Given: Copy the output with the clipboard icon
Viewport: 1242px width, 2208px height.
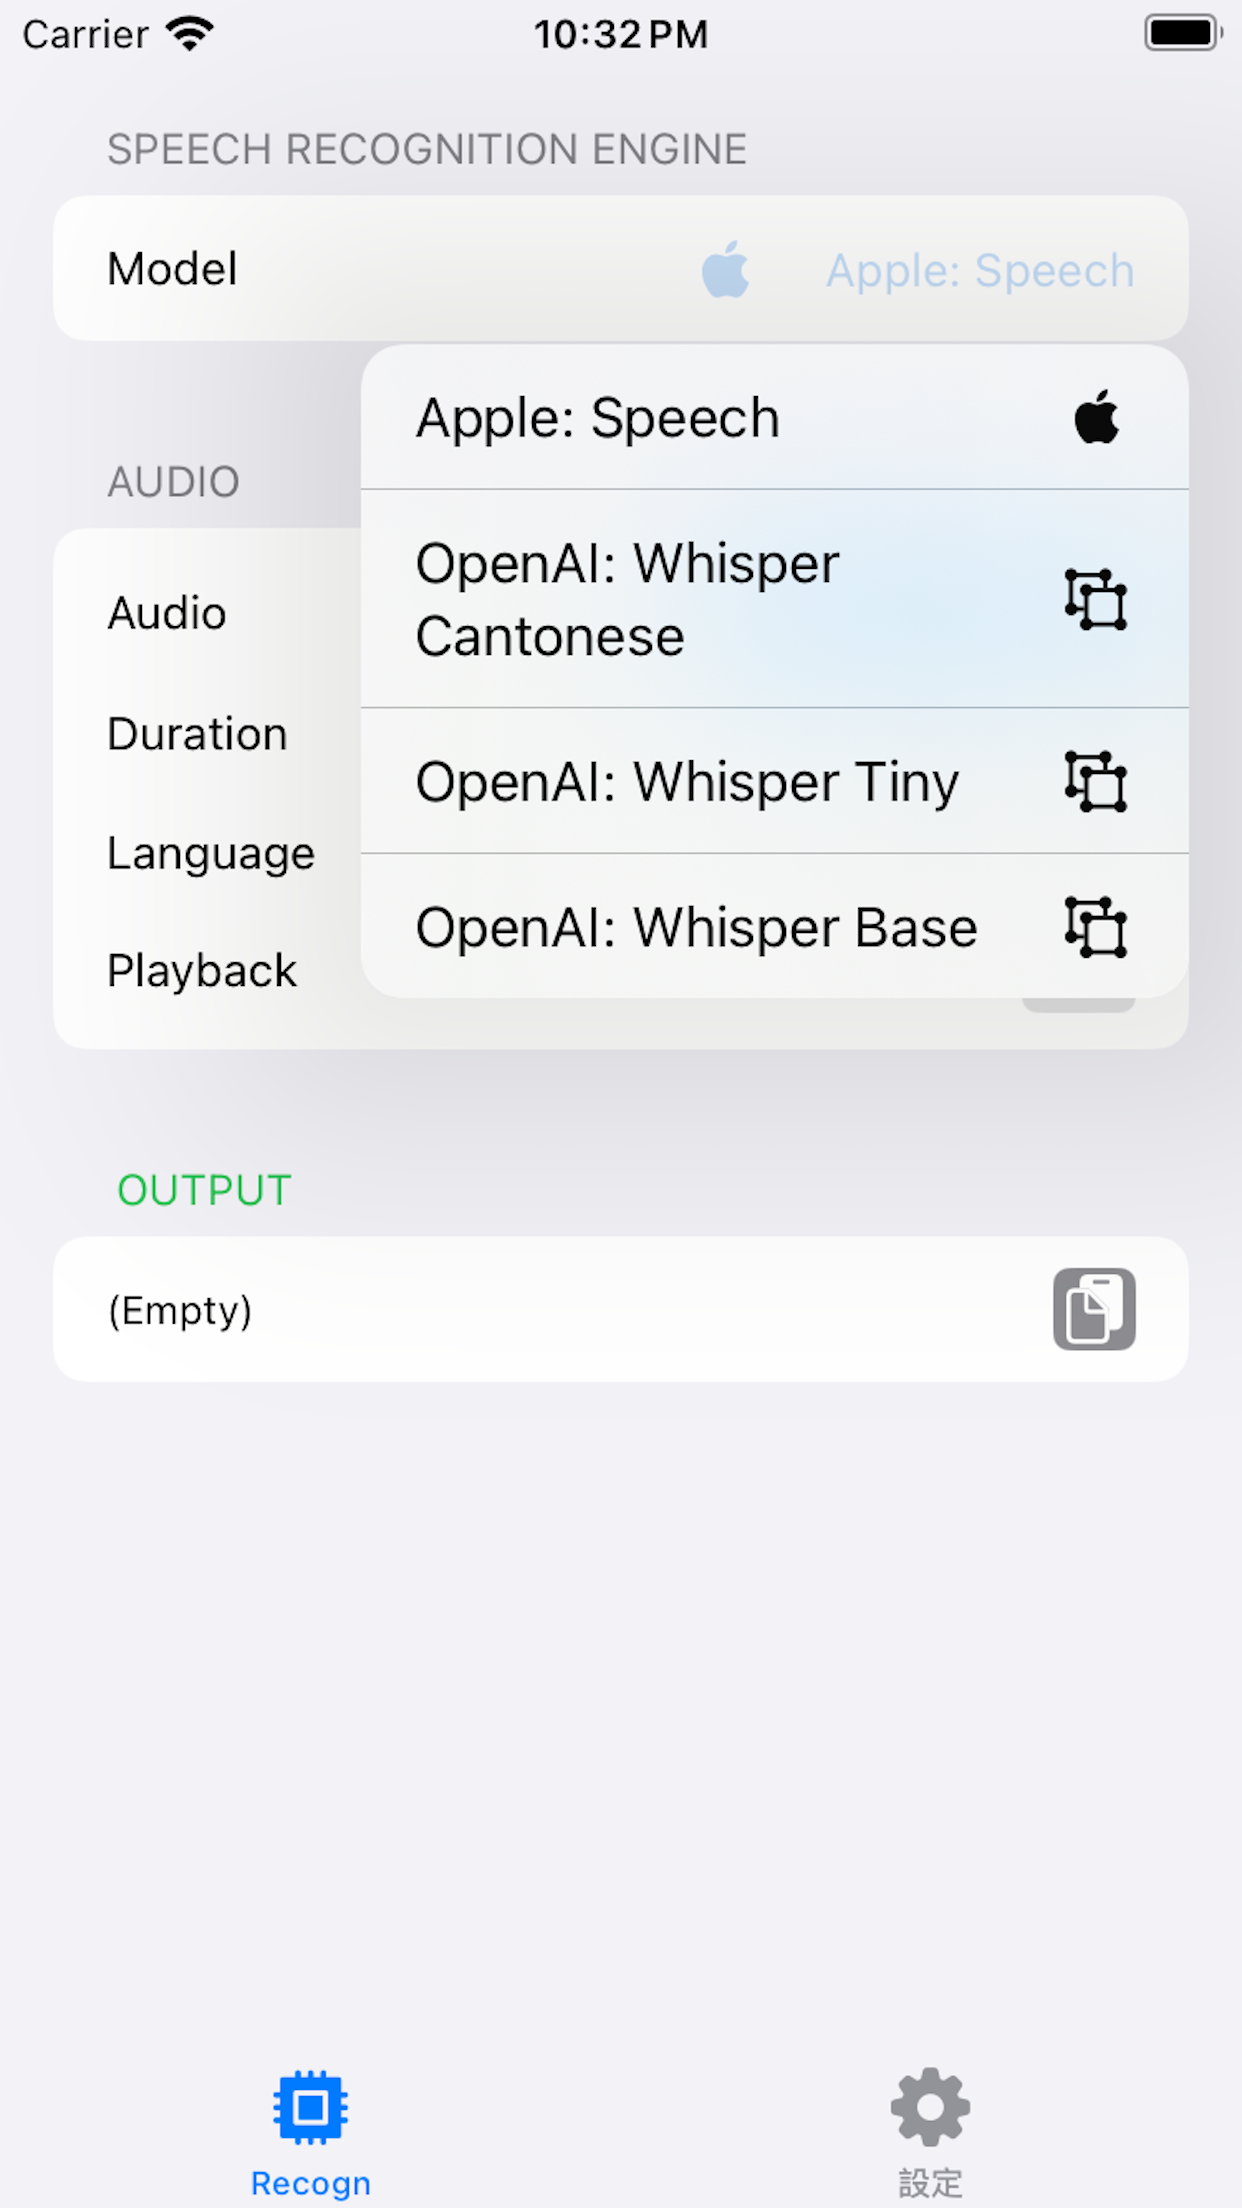Looking at the screenshot, I should [1094, 1309].
